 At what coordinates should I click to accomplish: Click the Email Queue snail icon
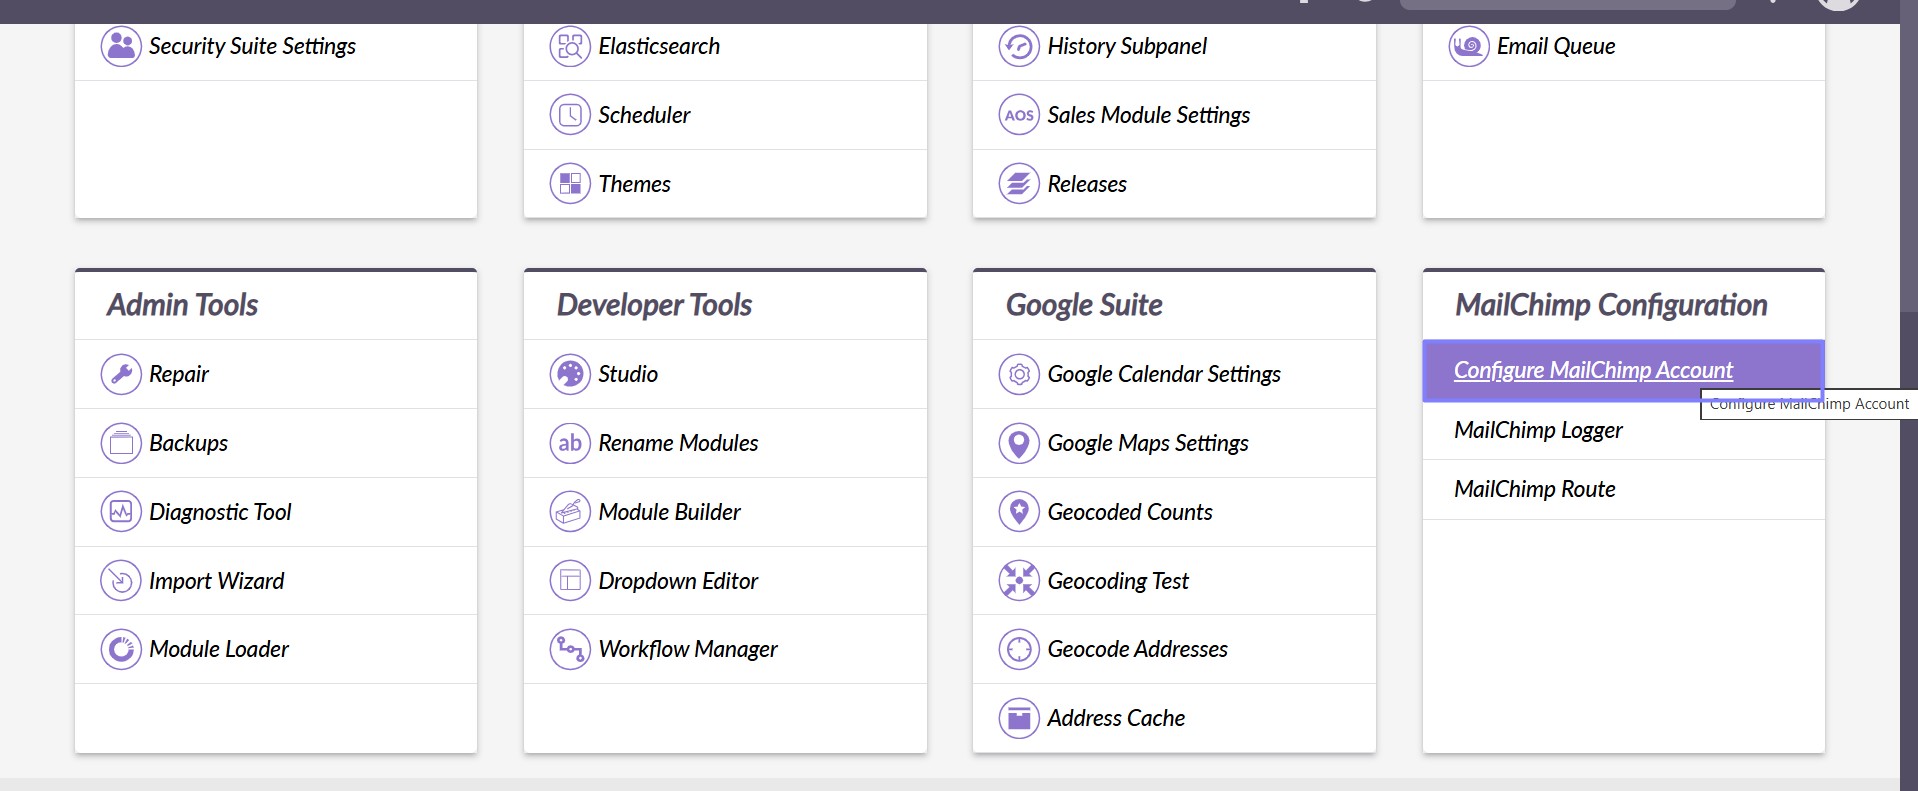1468,46
